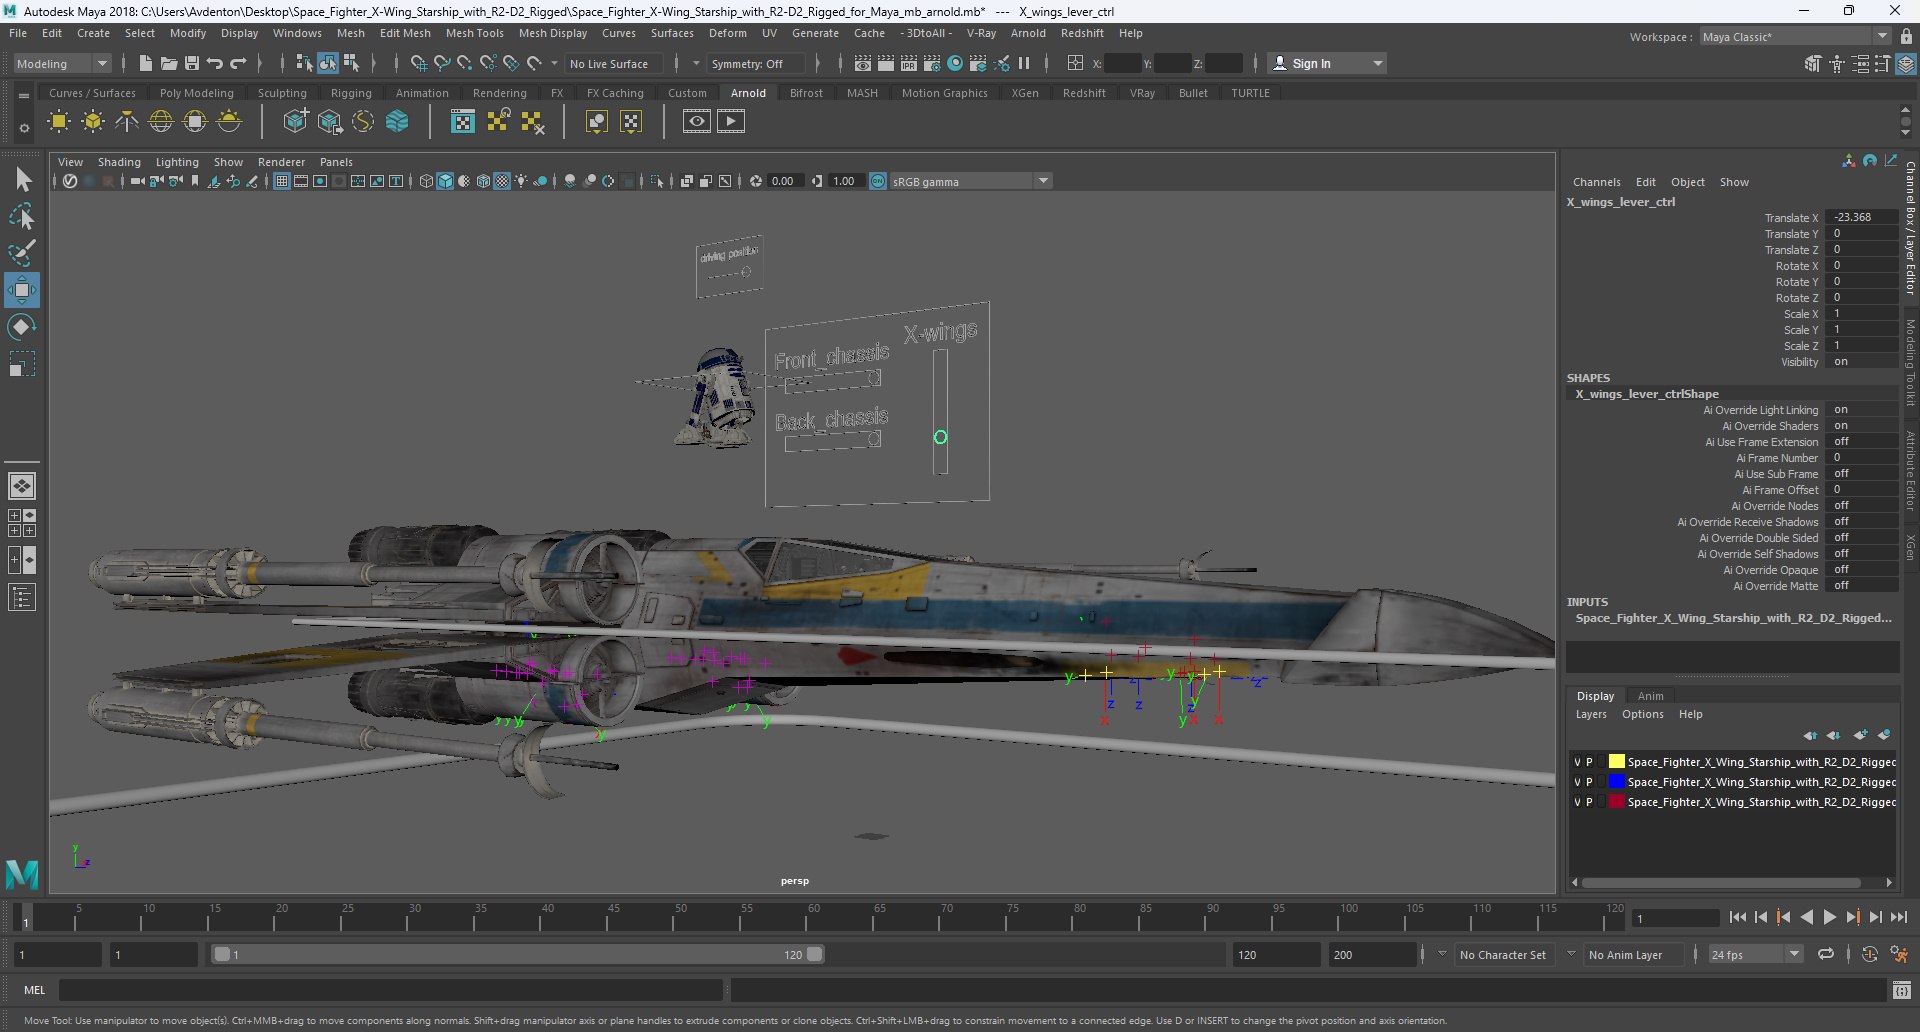Toggle visibility of the blue layer
Viewport: 1920px width, 1032px height.
[x=1577, y=782]
